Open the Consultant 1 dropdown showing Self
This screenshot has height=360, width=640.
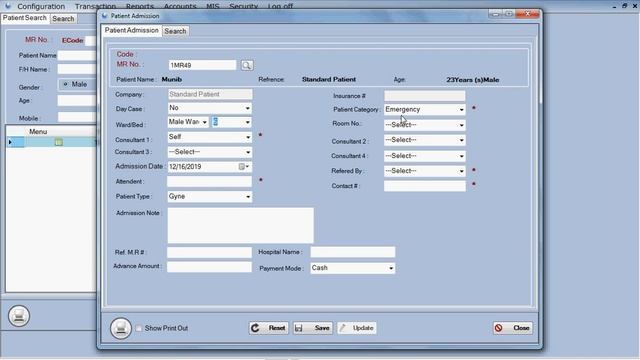click(248, 137)
